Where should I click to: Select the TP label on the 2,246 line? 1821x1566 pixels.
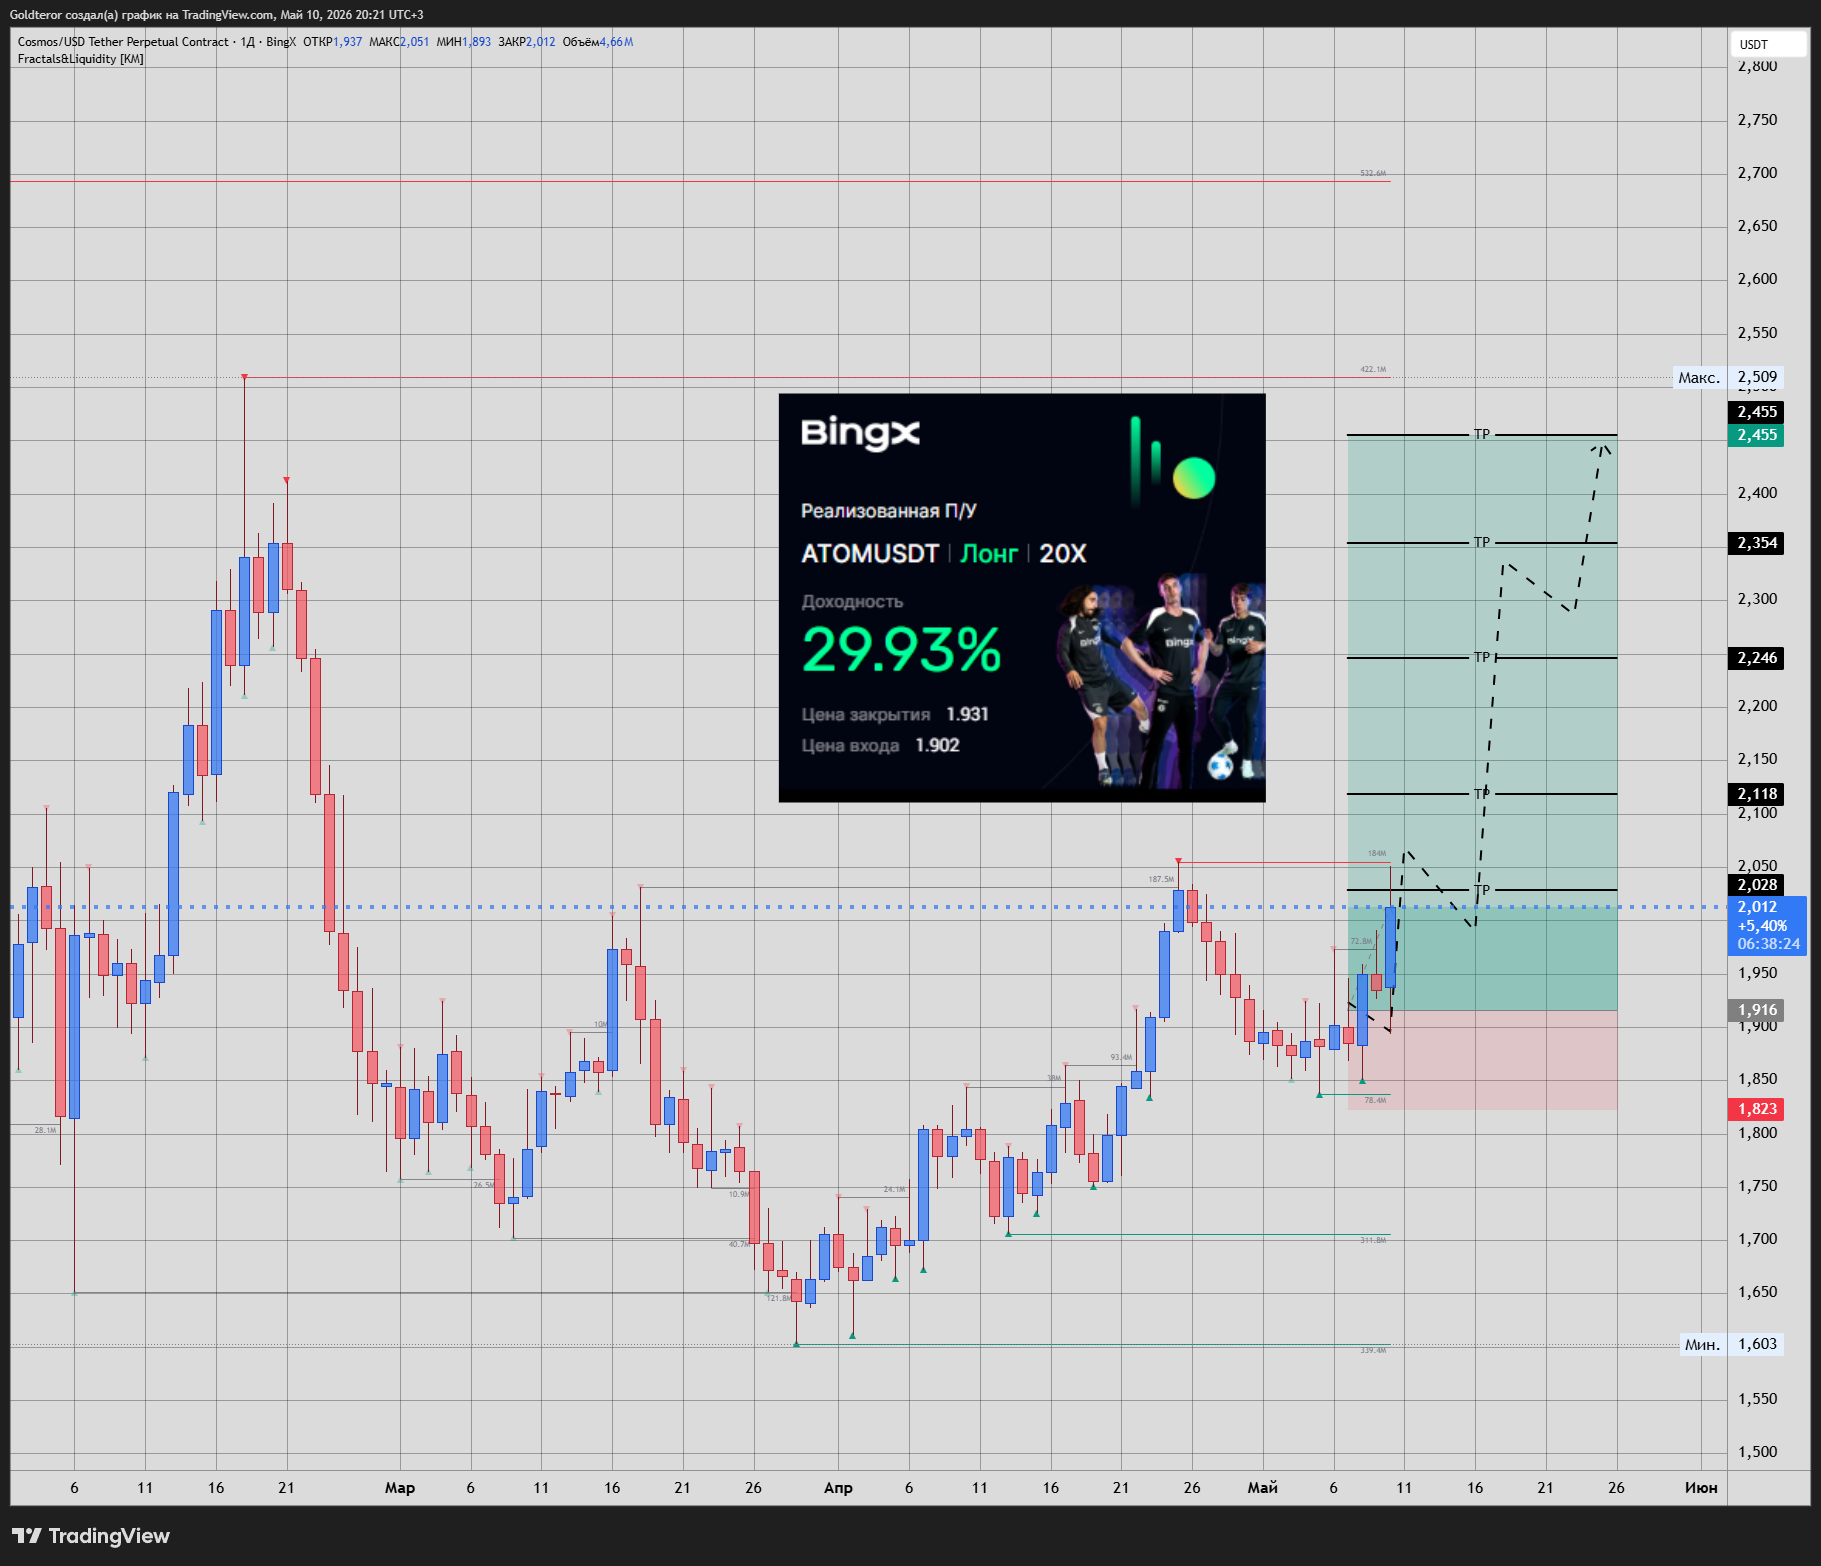(1482, 658)
